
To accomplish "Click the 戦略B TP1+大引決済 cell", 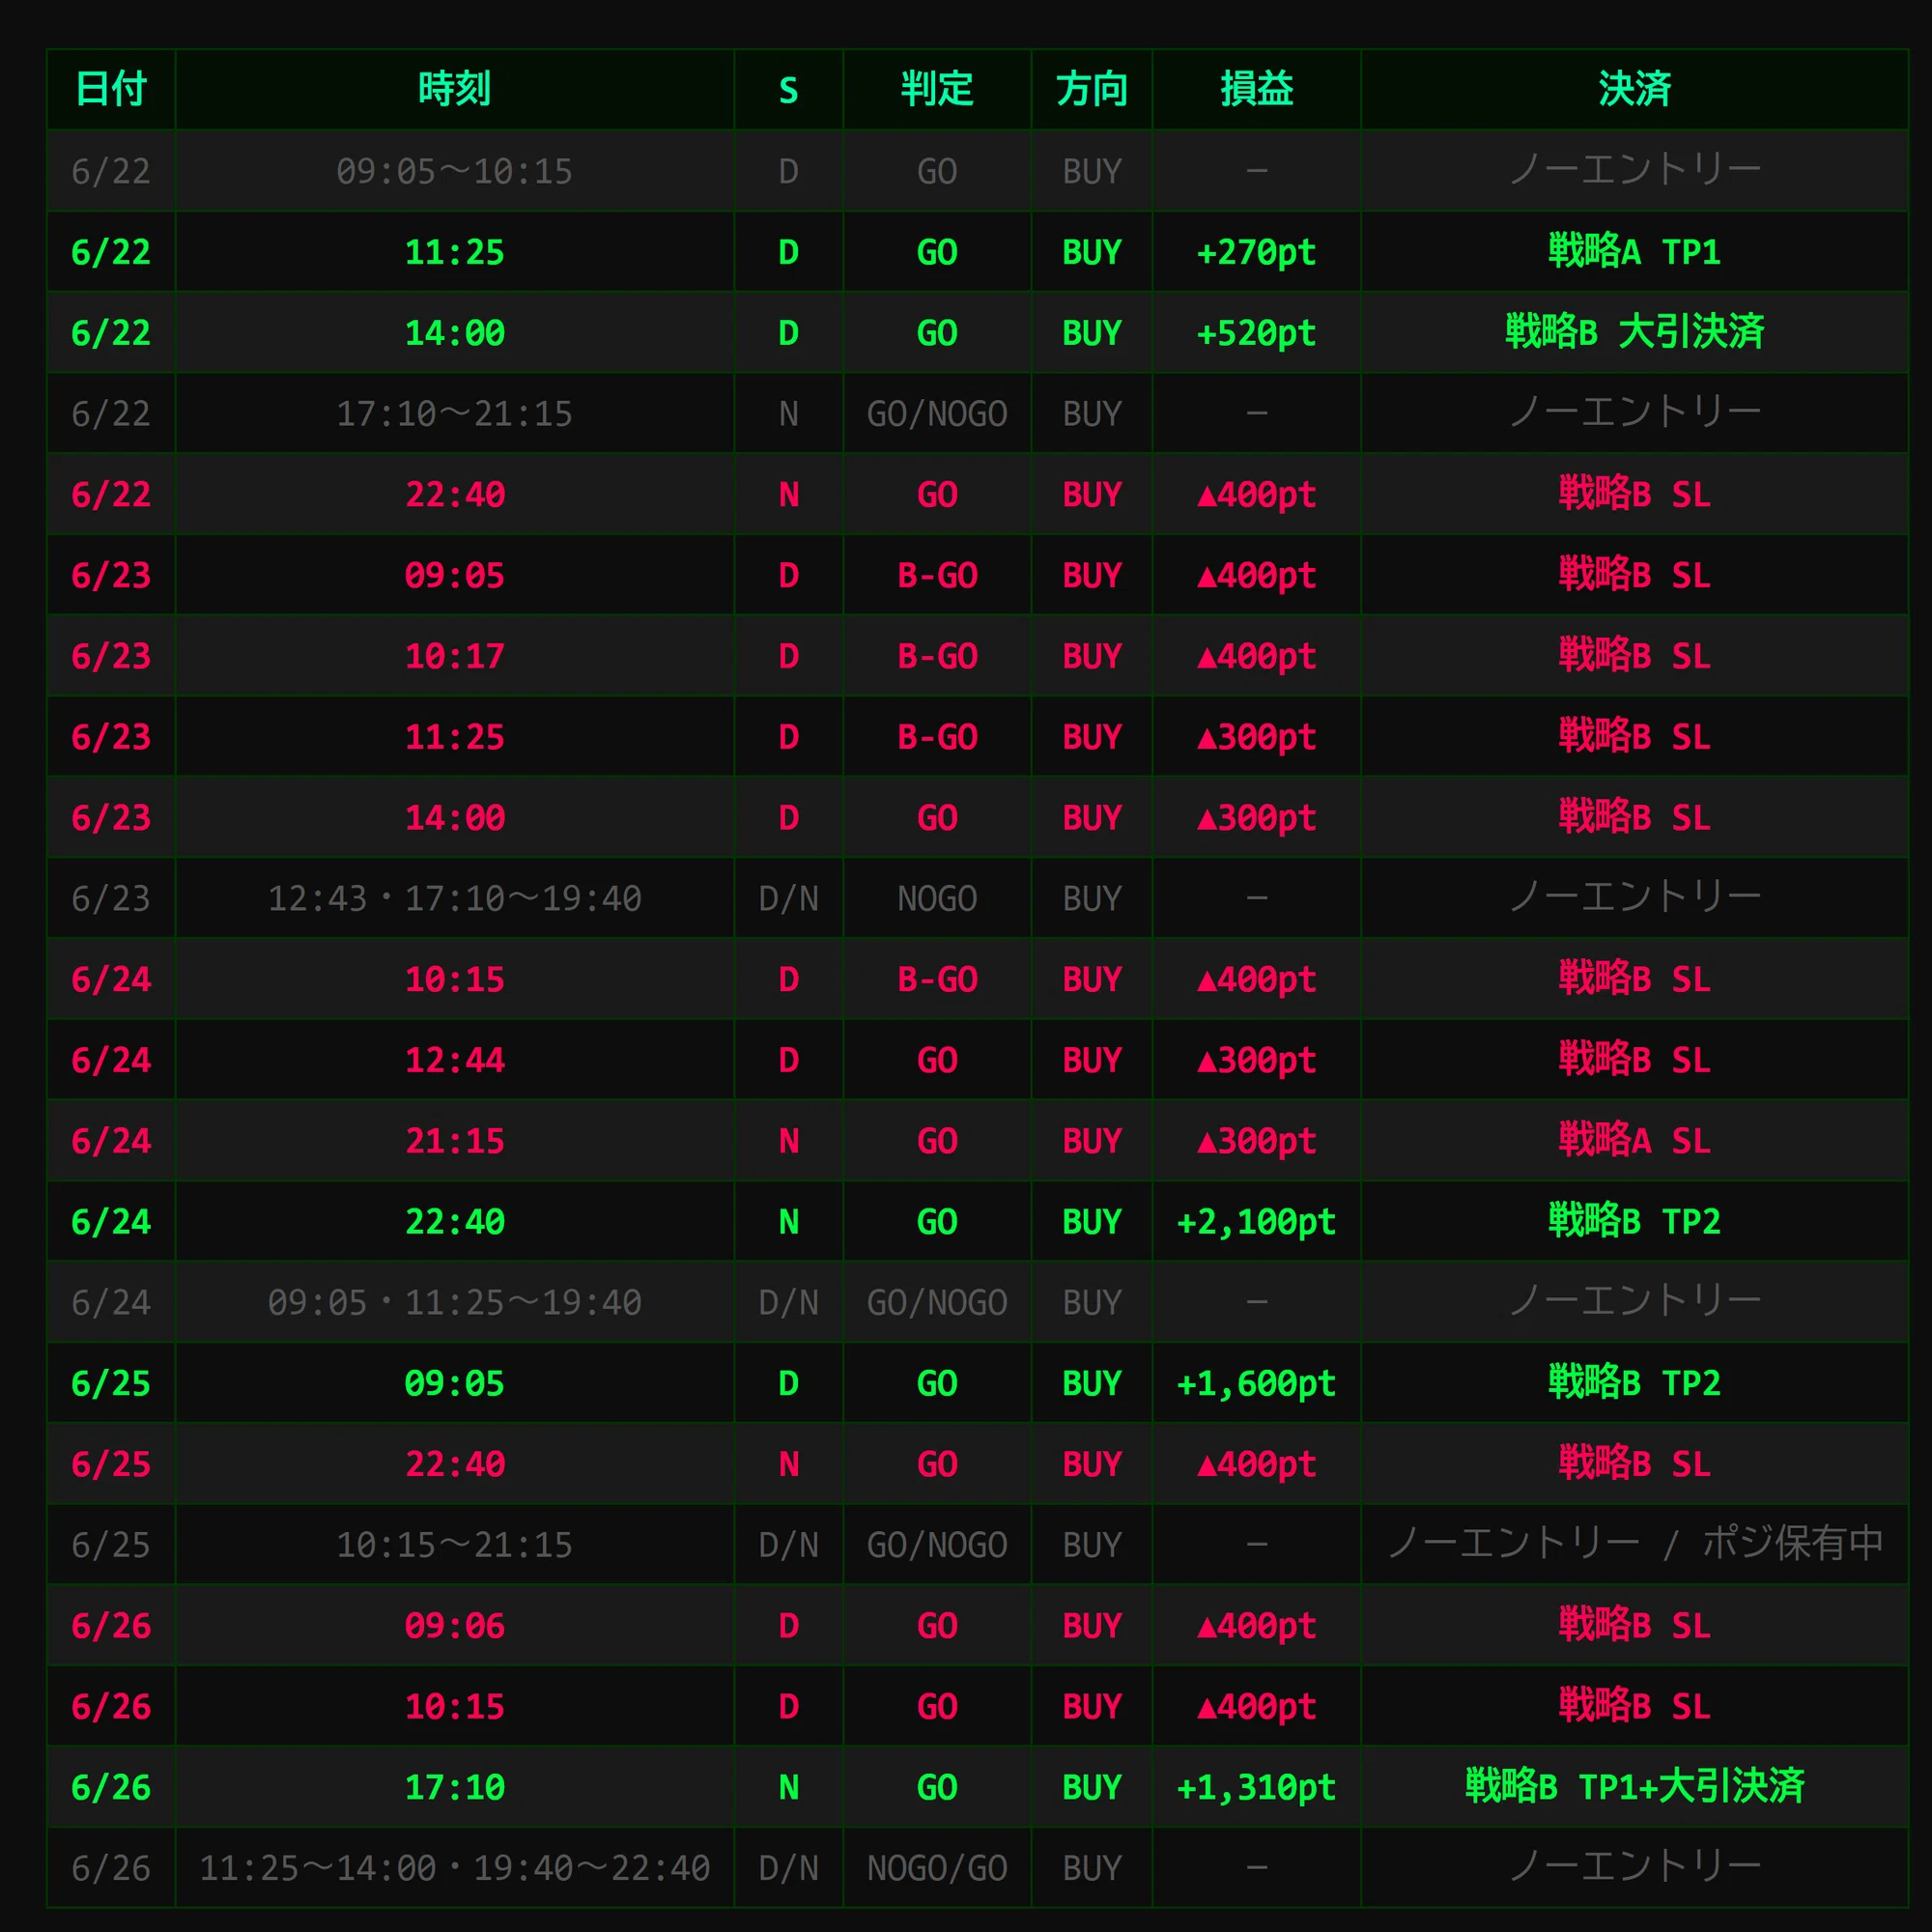I will point(1635,1787).
